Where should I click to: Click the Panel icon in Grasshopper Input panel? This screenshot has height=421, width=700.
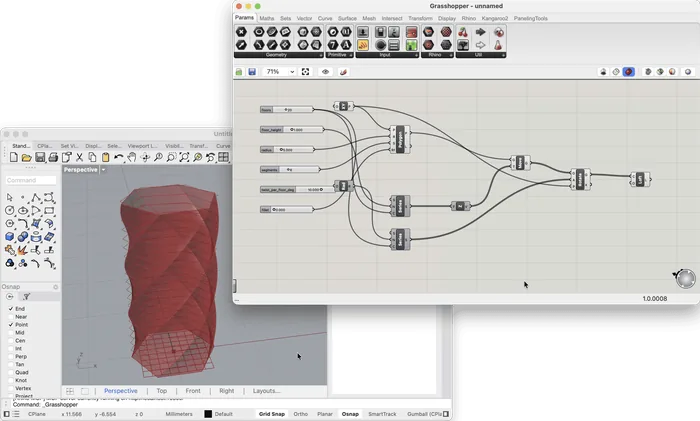362,45
